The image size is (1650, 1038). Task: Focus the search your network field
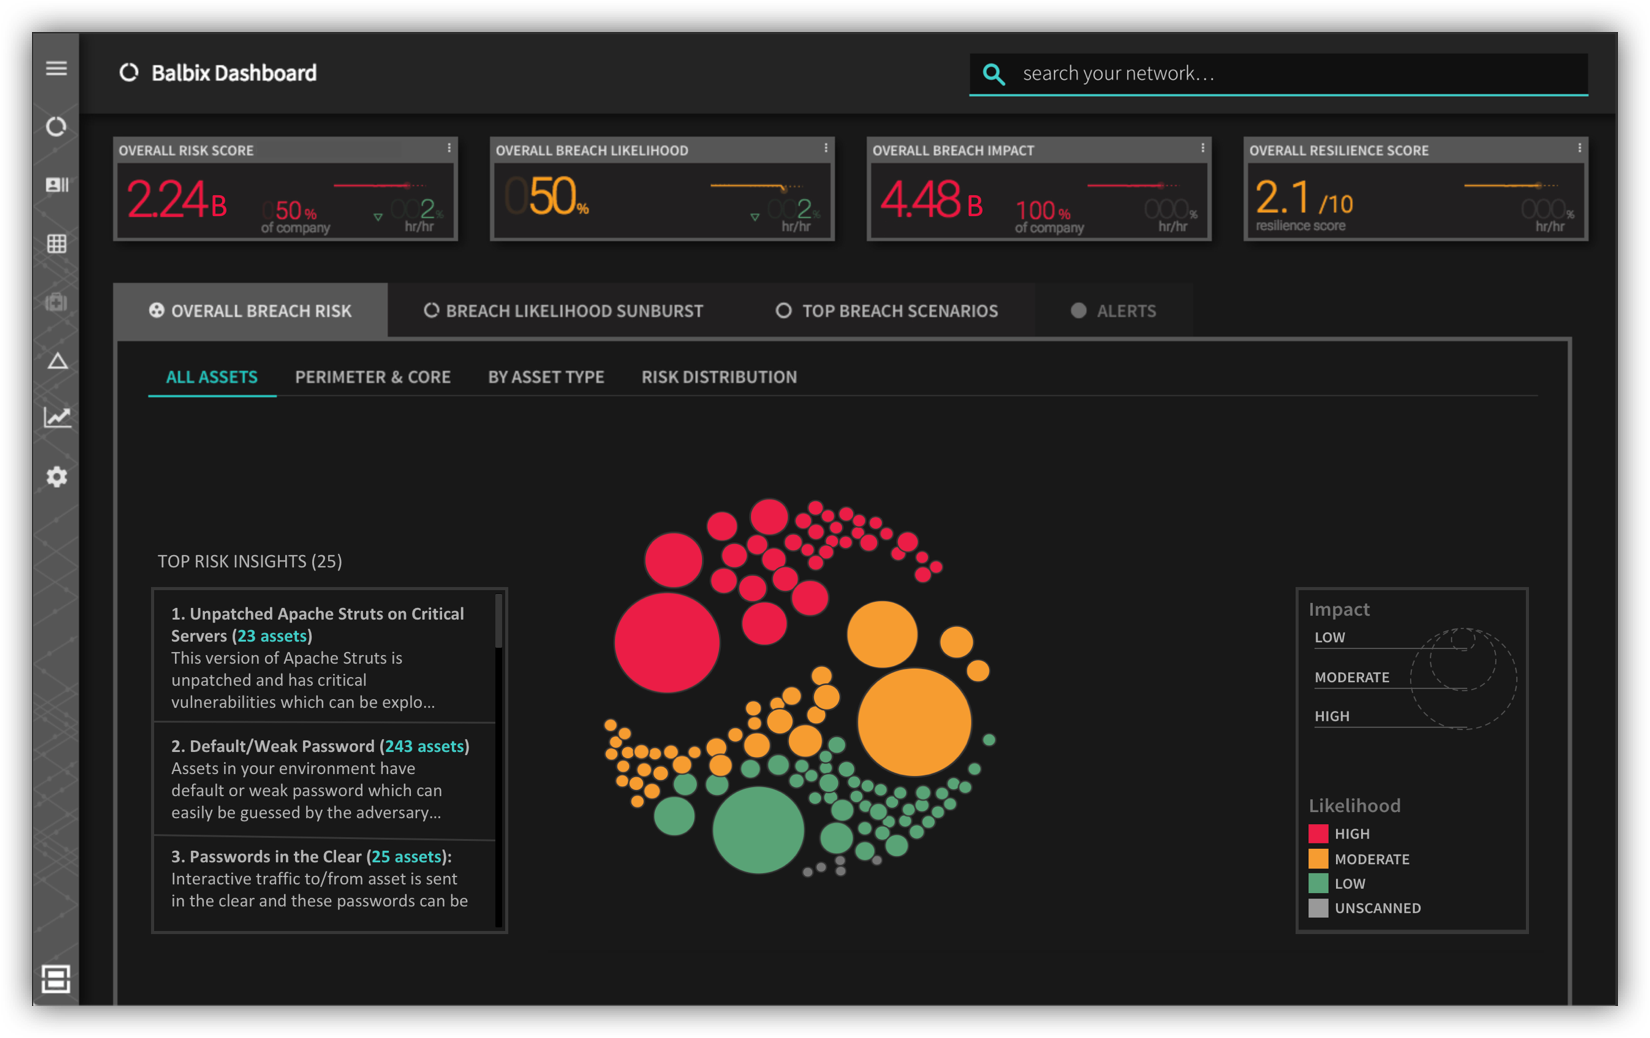pos(1278,74)
